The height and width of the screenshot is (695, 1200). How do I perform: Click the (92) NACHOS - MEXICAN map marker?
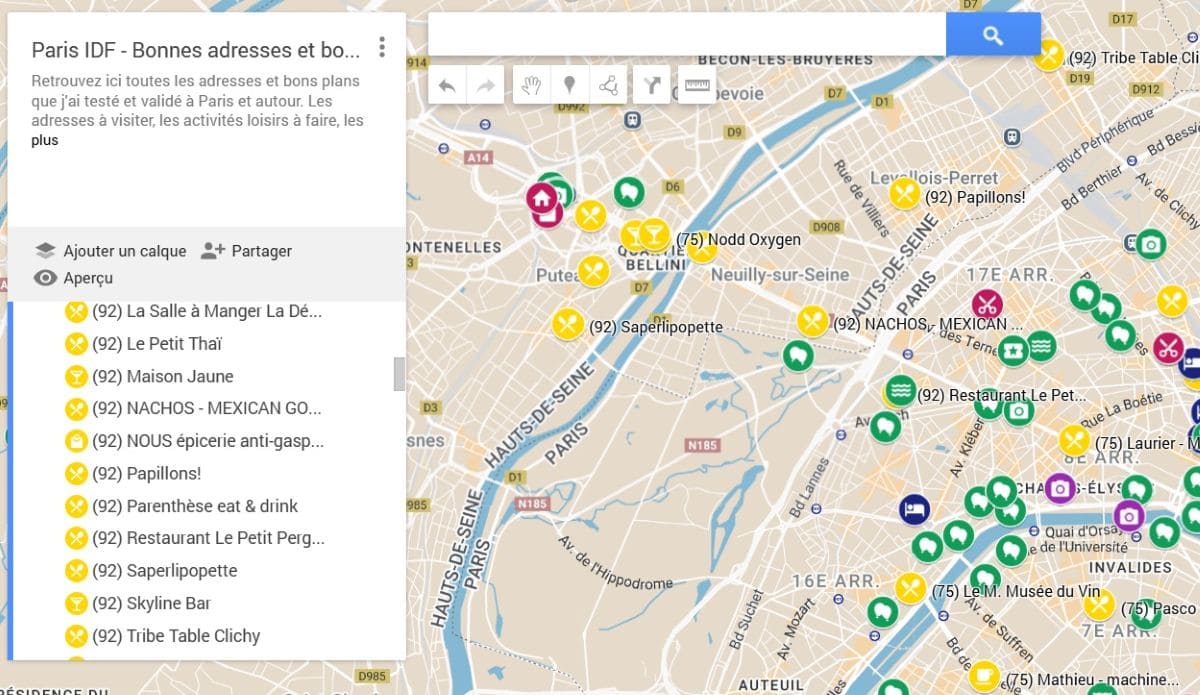click(813, 321)
